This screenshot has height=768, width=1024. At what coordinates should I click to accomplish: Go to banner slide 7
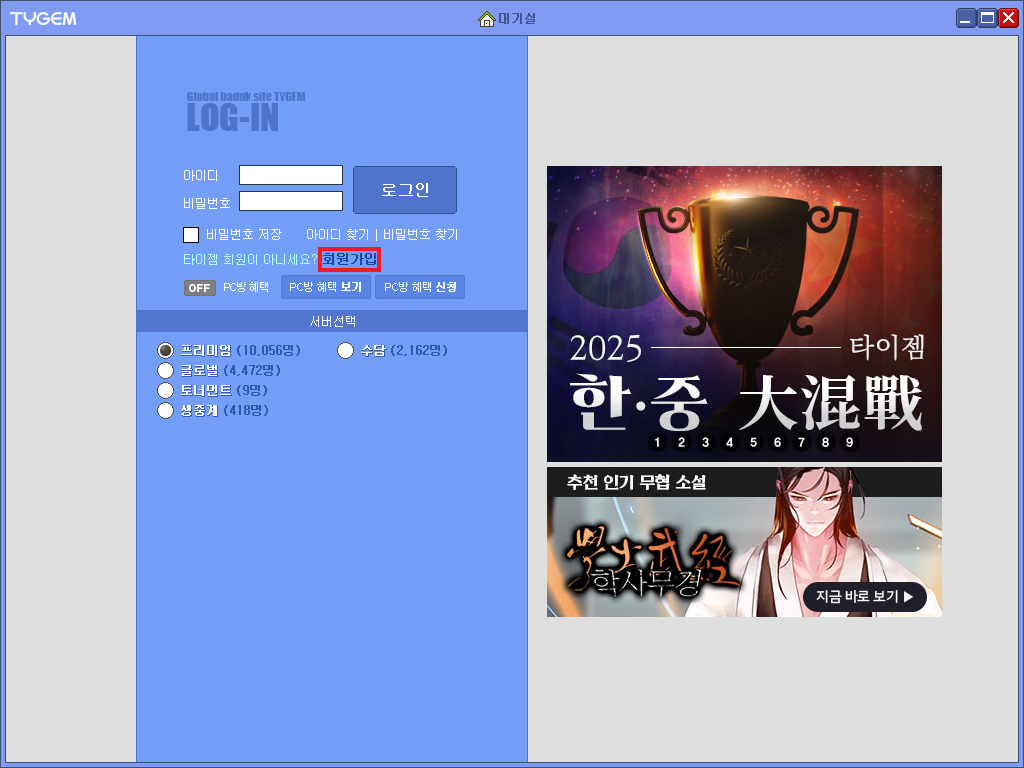tap(801, 442)
